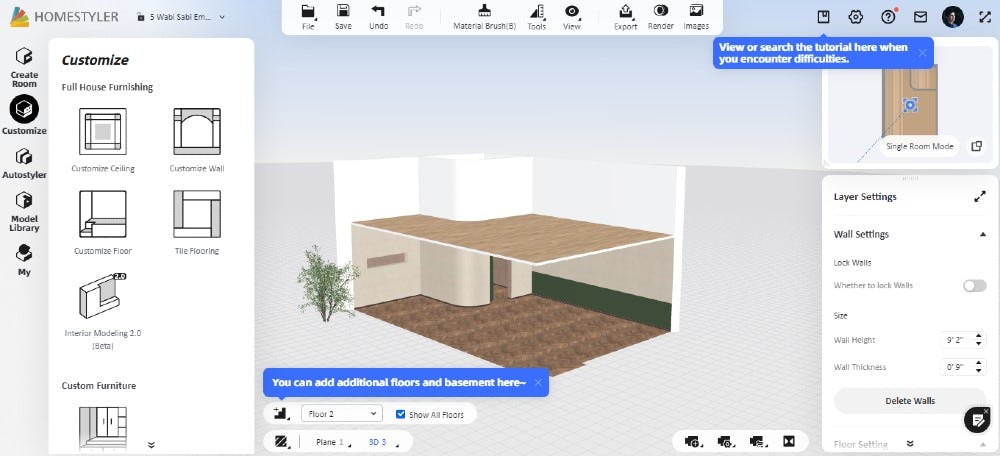Enable Single Room Mode
Image resolution: width=1000 pixels, height=456 pixels.
[920, 146]
